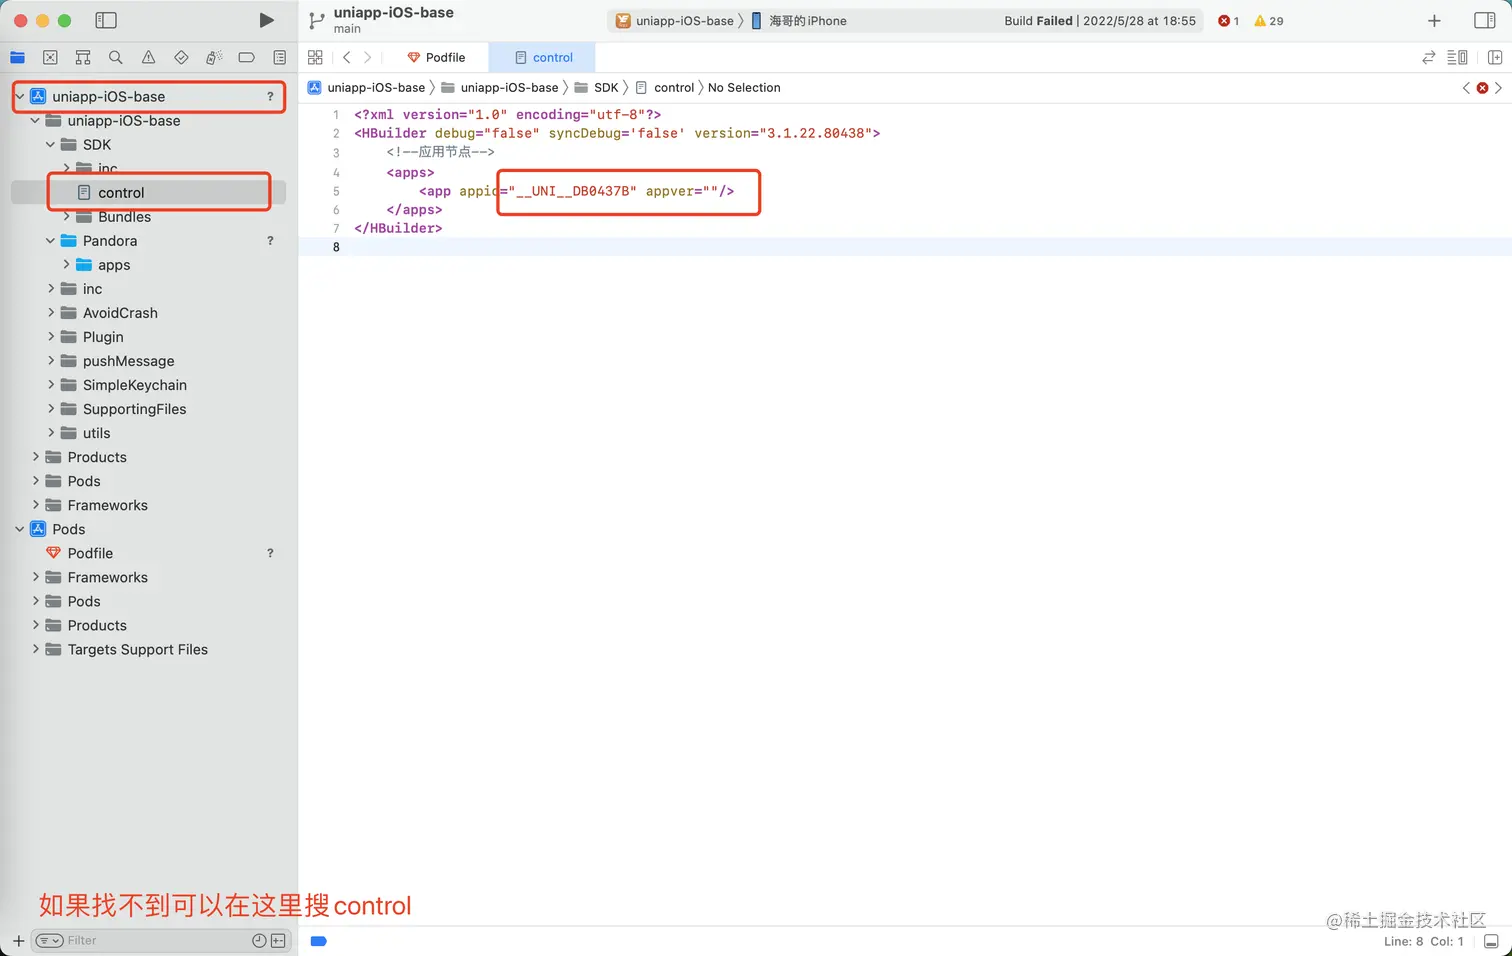
Task: Open the related items grid menu
Action: (315, 57)
